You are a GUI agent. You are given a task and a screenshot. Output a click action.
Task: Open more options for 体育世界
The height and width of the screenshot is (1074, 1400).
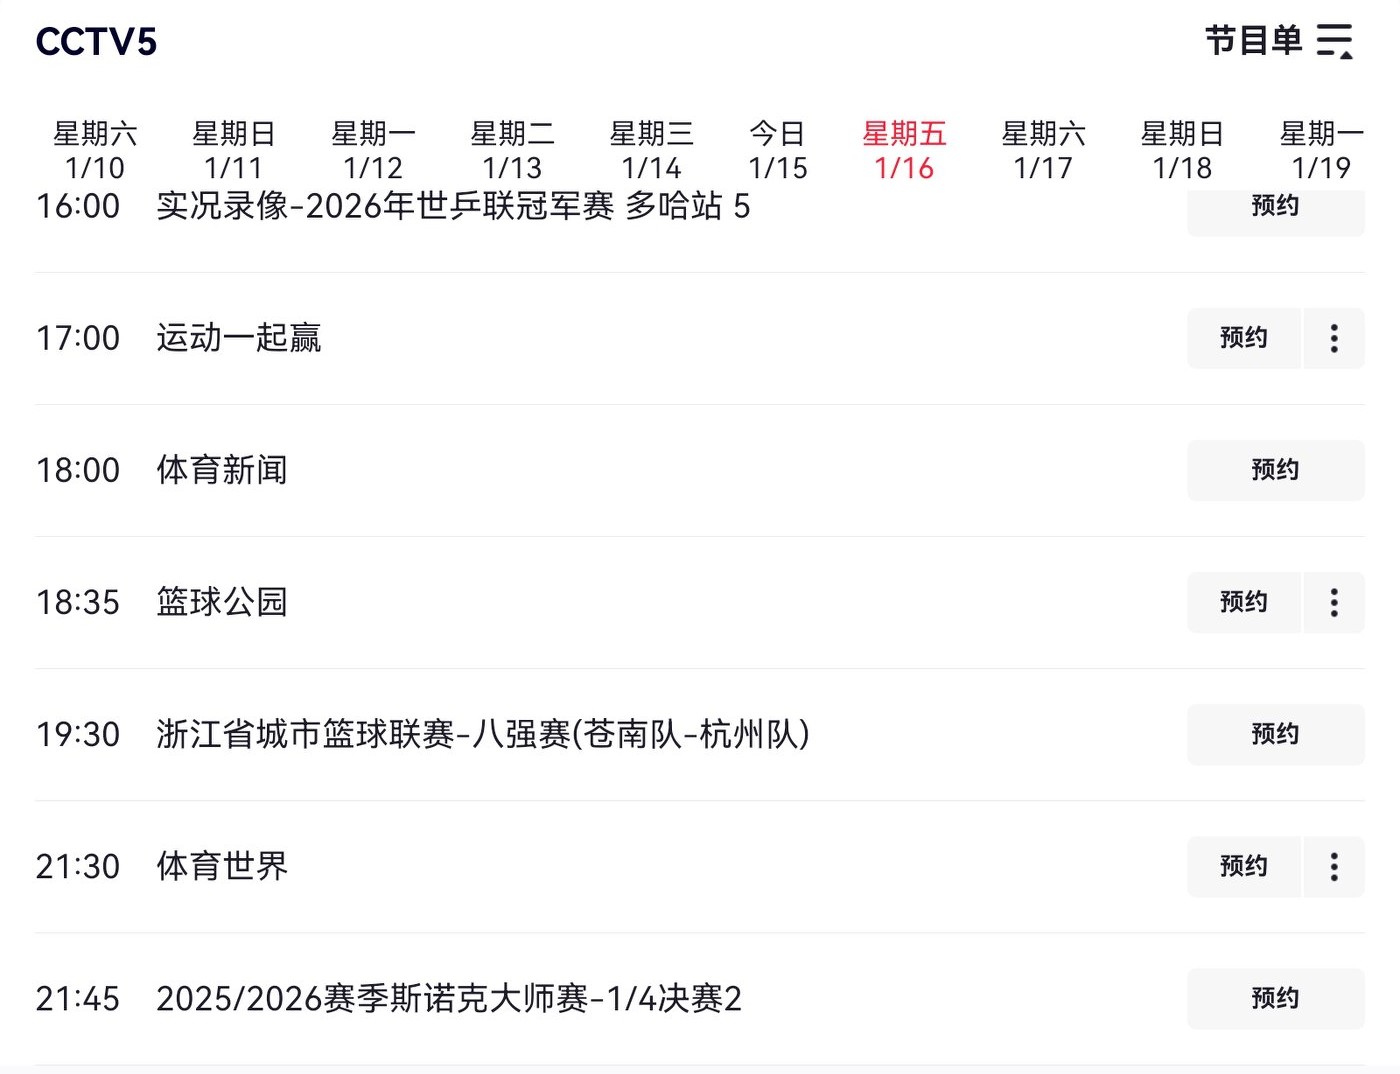[1334, 866]
